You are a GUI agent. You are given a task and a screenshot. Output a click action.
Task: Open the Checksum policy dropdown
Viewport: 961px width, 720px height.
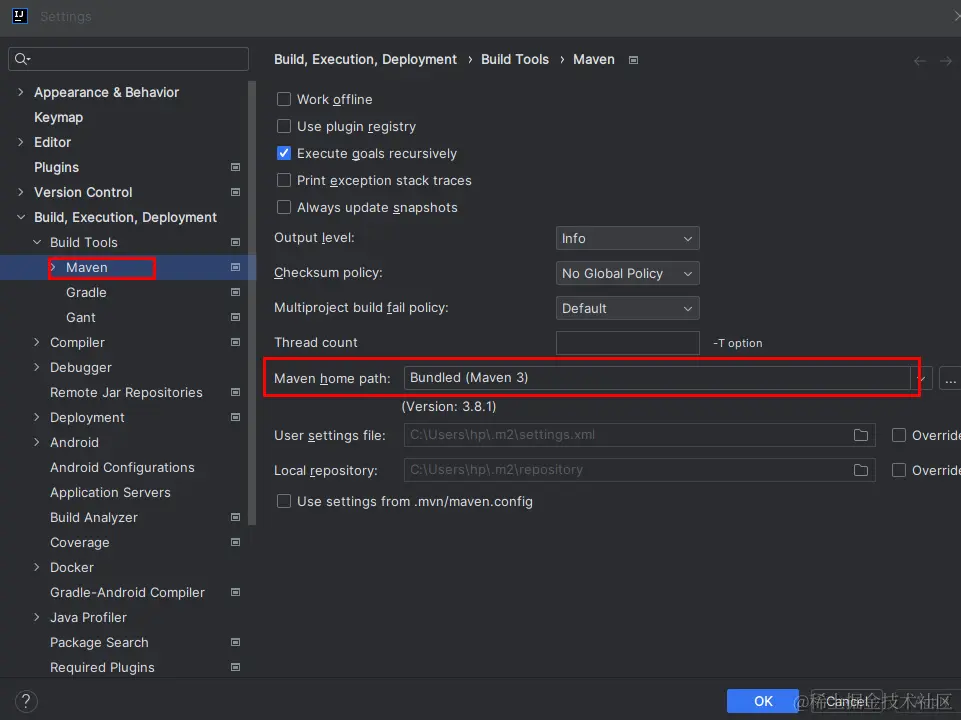tap(627, 273)
